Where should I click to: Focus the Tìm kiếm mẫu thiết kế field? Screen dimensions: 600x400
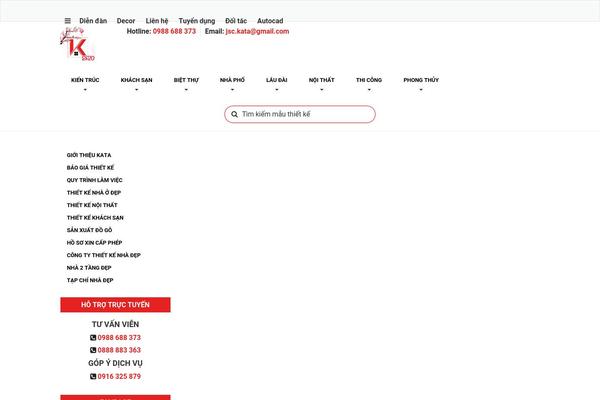tap(300, 114)
